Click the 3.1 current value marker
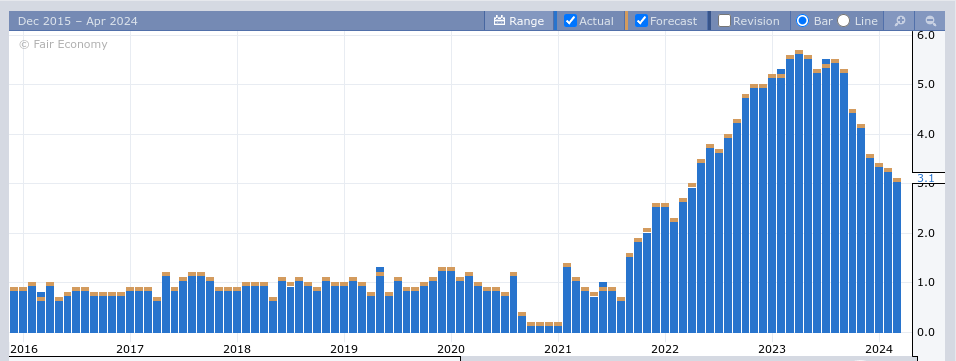956x361 pixels. coord(926,178)
